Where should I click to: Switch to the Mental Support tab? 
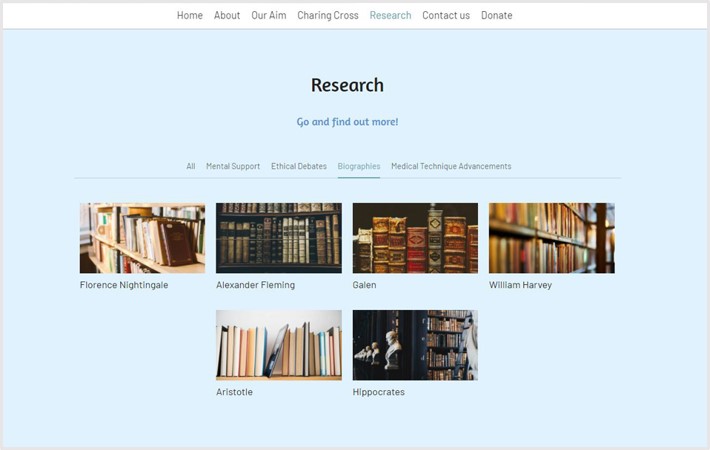click(233, 166)
